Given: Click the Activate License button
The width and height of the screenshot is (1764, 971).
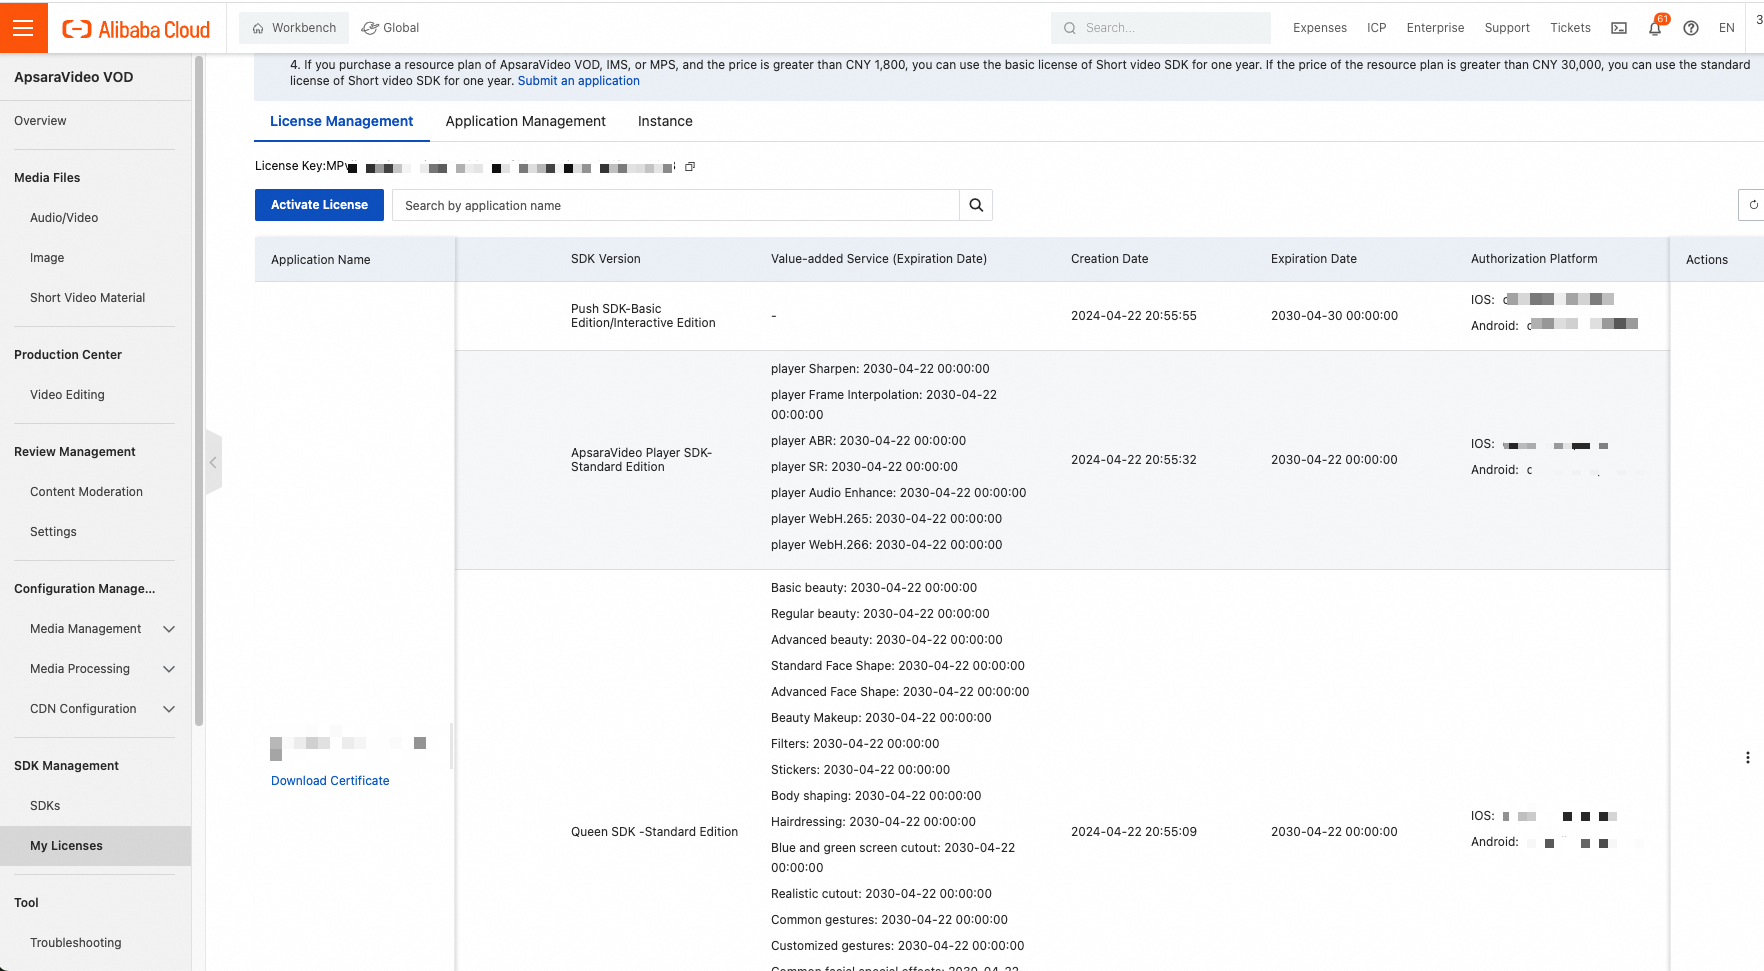Looking at the screenshot, I should (x=319, y=205).
